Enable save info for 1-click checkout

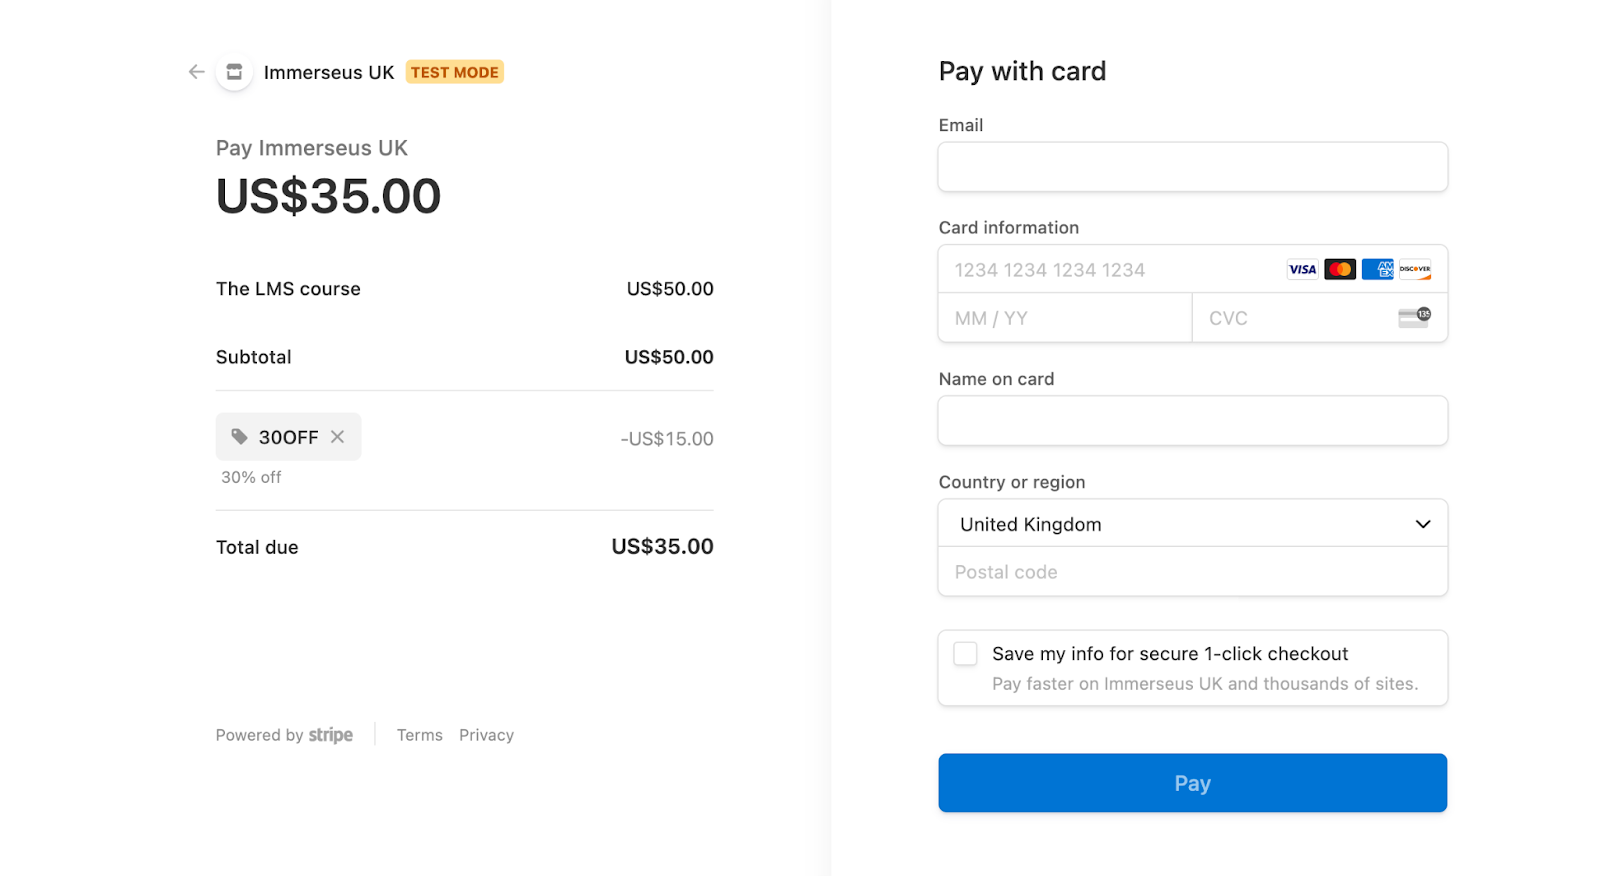[x=965, y=654]
